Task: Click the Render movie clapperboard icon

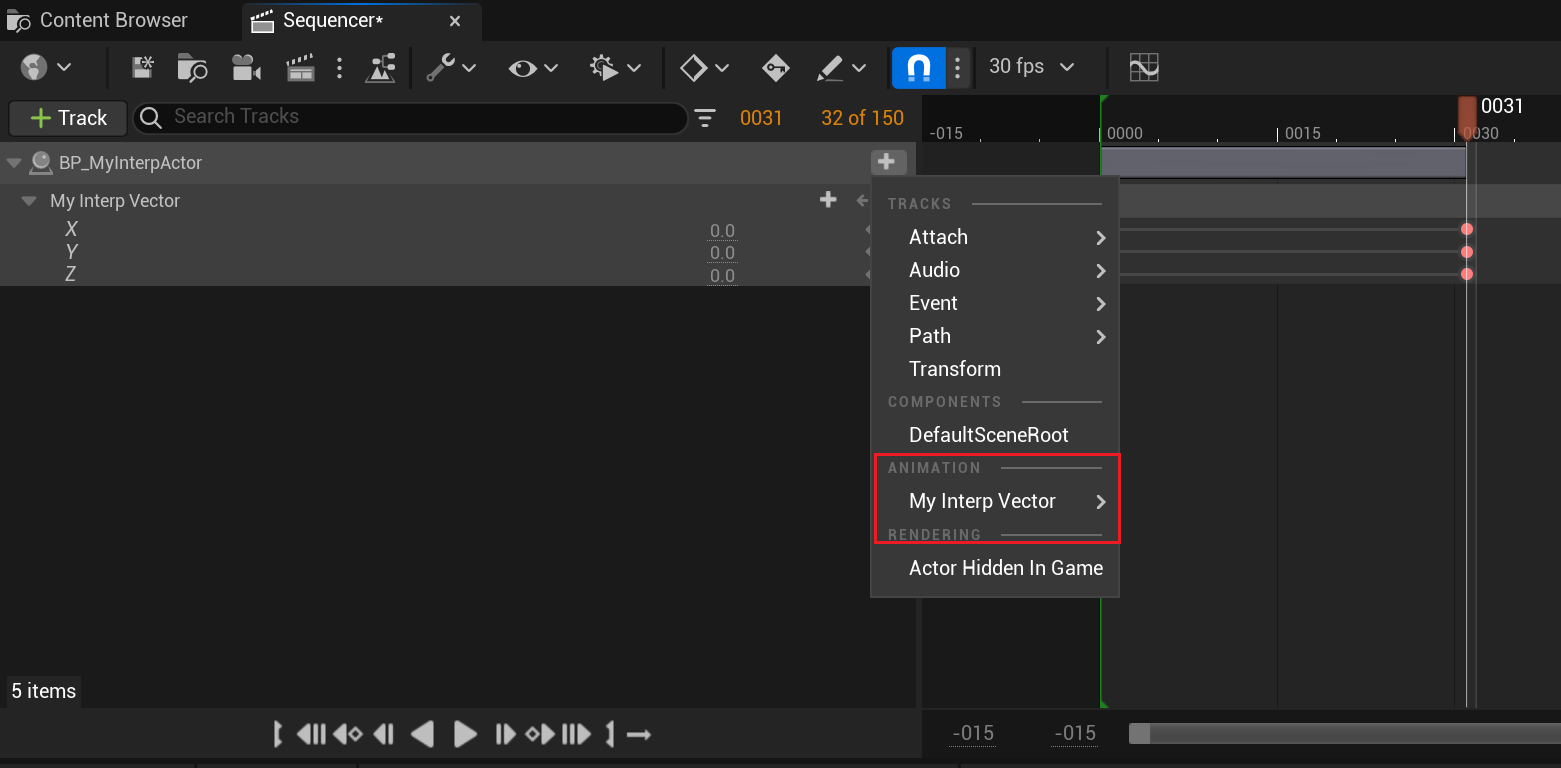Action: coord(300,68)
